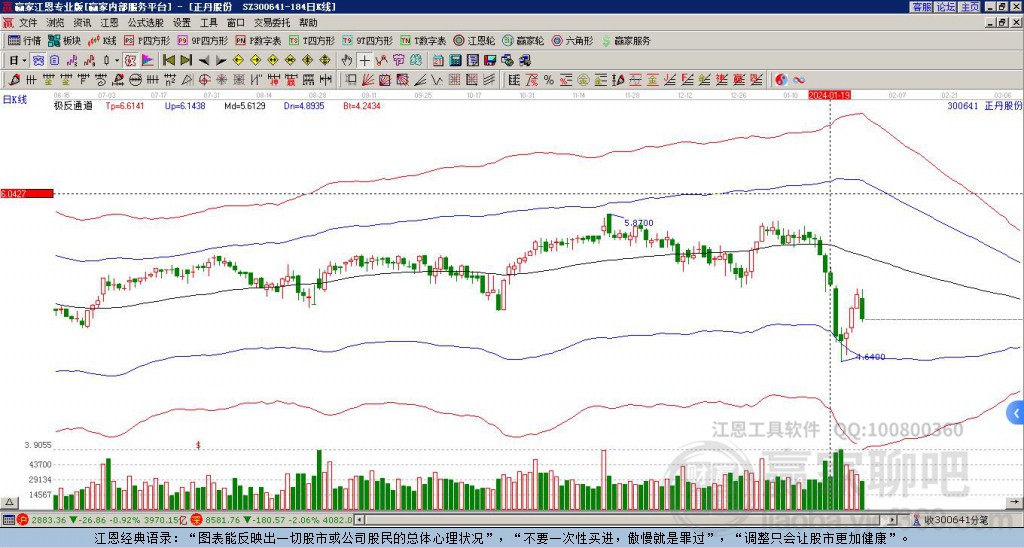Image resolution: width=1024 pixels, height=548 pixels.
Task: Click the 极反通道 indicator name
Action: tap(73, 106)
